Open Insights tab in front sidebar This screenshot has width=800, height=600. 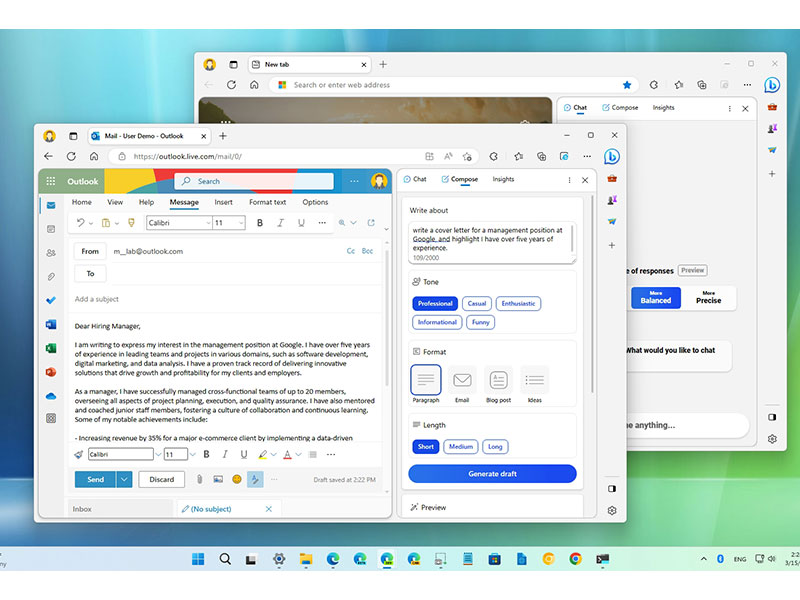tap(503, 179)
